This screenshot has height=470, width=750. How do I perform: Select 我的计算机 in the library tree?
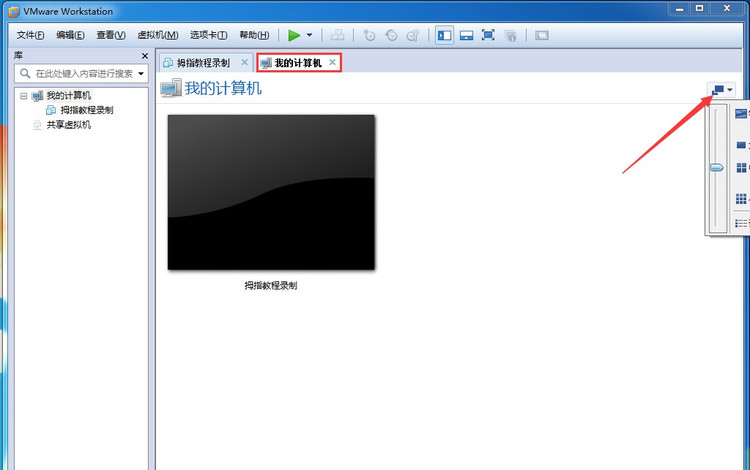[x=68, y=96]
